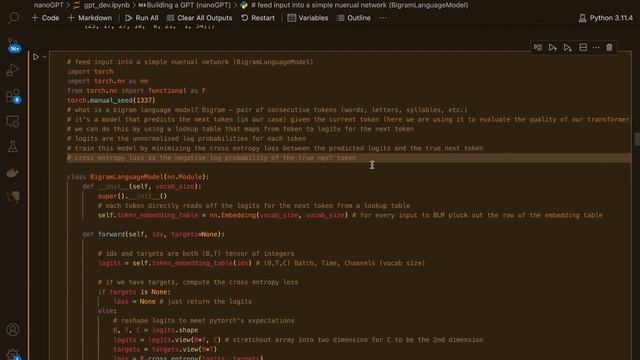Open notebook toolbar overflow ellipsis
The height and width of the screenshot is (360, 640).
382,18
